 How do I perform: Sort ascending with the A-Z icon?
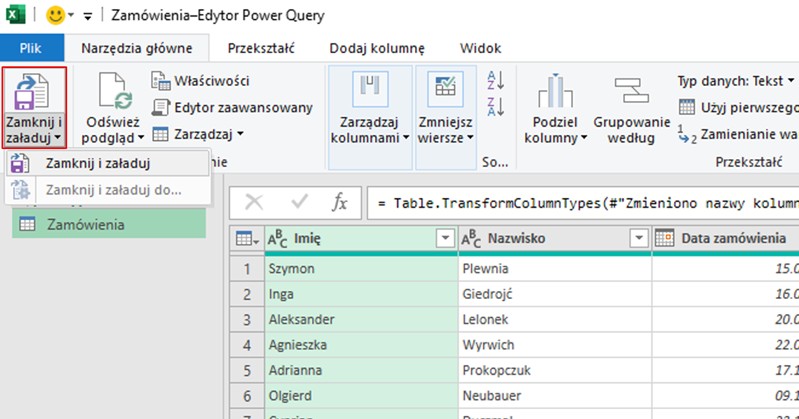click(x=495, y=80)
